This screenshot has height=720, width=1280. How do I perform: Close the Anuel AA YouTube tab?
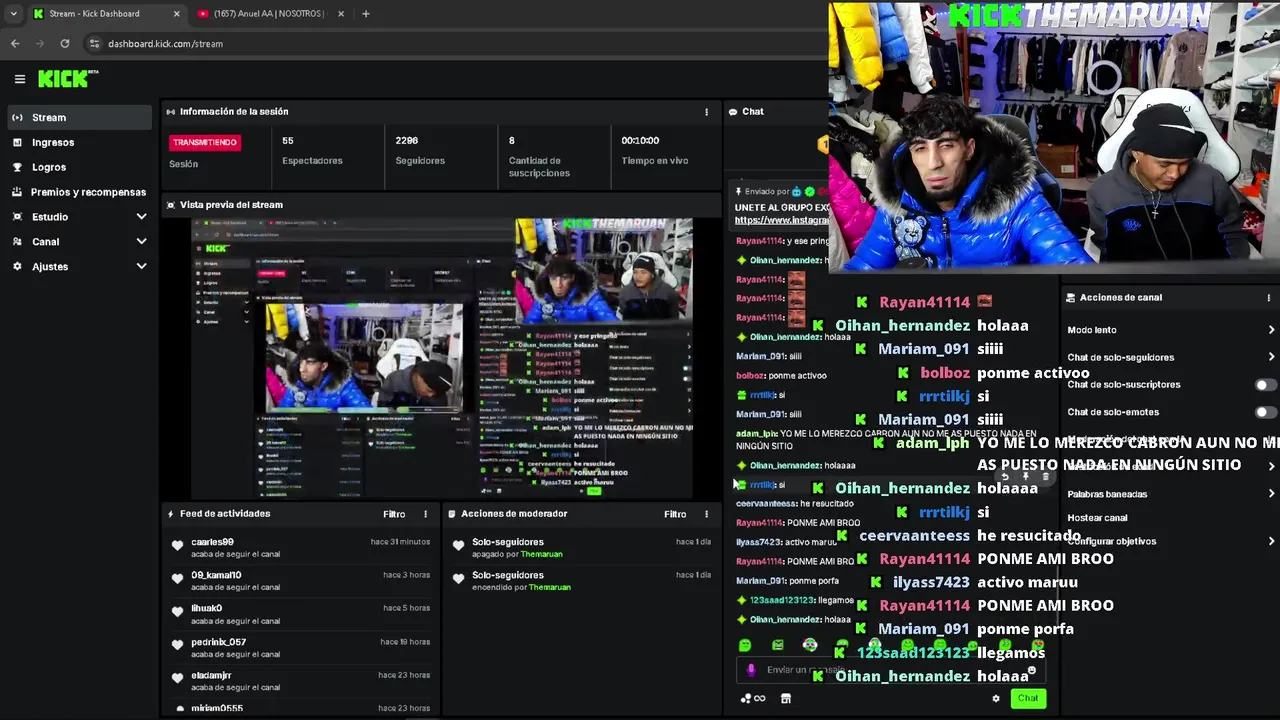(x=341, y=14)
